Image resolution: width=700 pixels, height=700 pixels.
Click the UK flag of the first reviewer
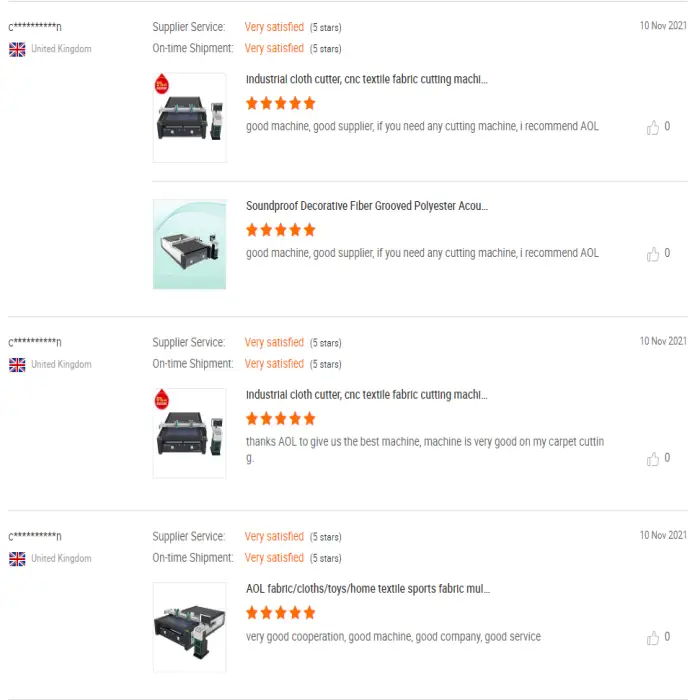[x=17, y=49]
